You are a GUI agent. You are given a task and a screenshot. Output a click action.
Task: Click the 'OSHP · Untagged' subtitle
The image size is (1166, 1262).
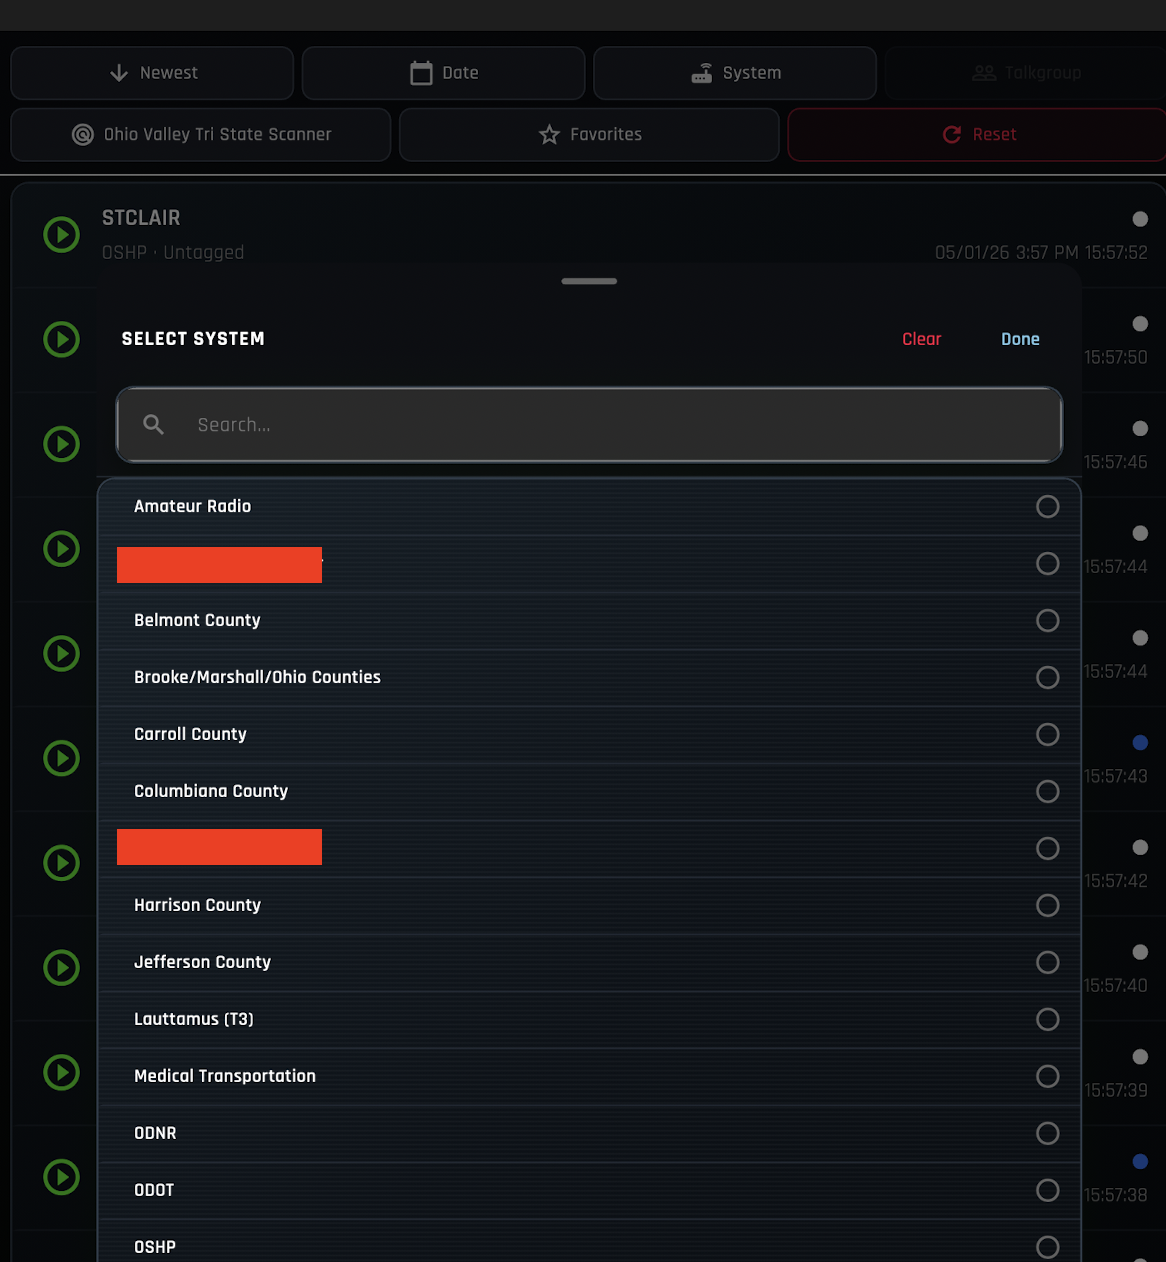point(173,253)
